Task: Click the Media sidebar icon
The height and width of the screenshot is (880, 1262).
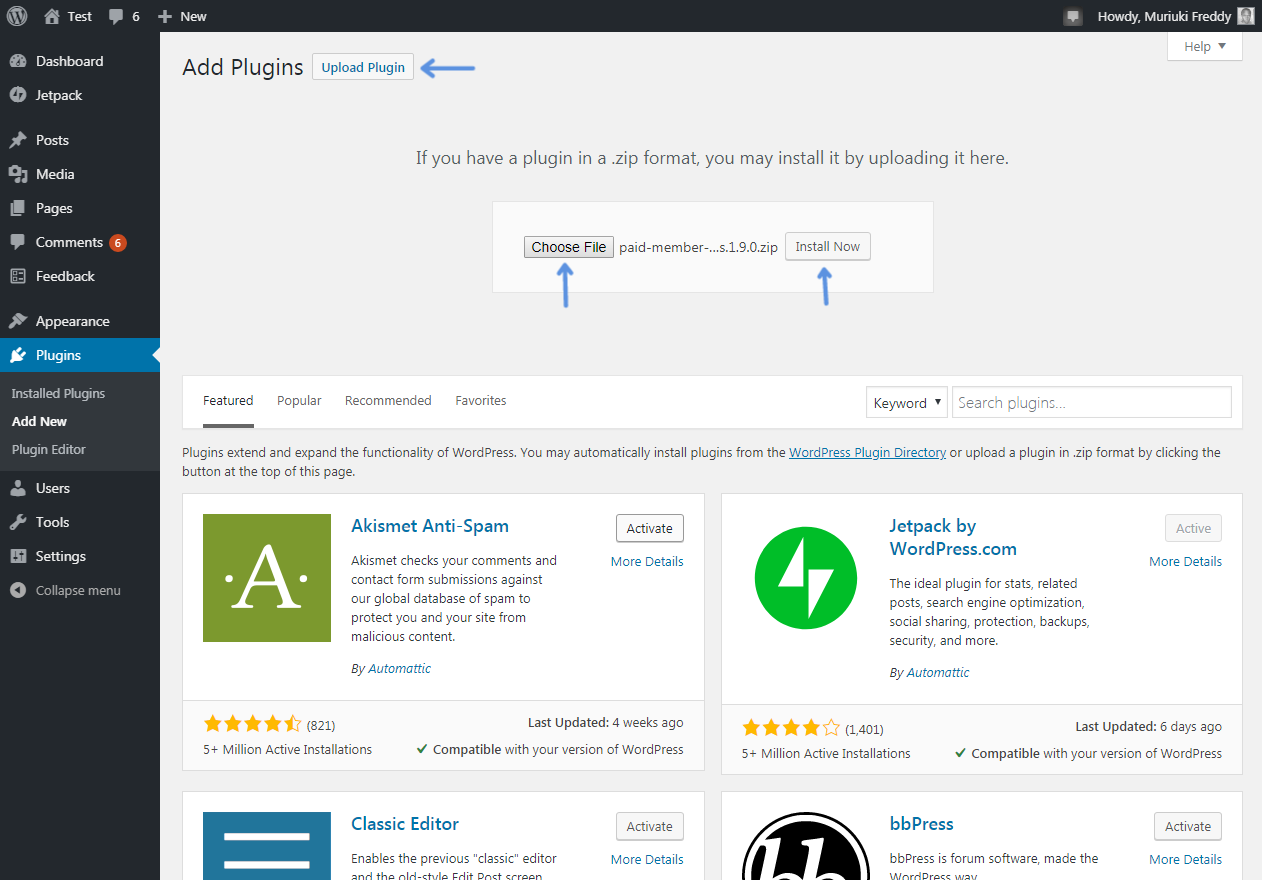Action: coord(18,174)
